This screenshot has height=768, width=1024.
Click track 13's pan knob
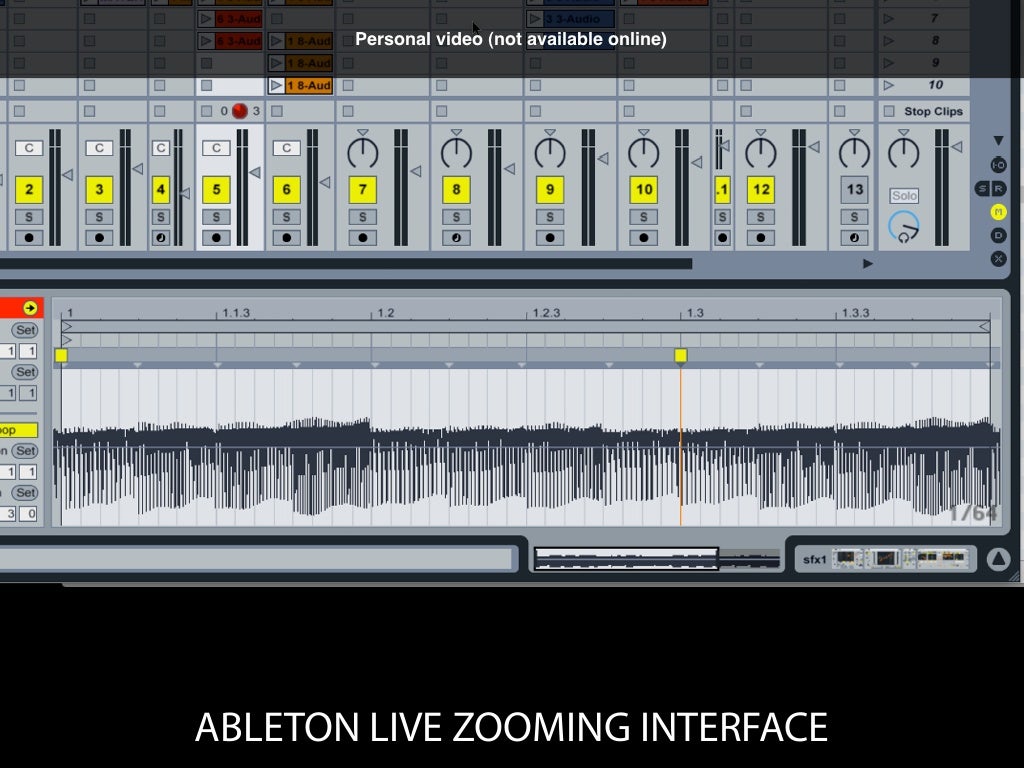click(x=854, y=153)
